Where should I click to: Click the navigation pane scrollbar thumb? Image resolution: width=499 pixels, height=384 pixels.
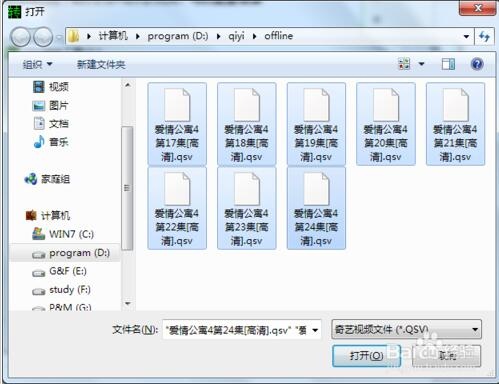tap(127, 188)
